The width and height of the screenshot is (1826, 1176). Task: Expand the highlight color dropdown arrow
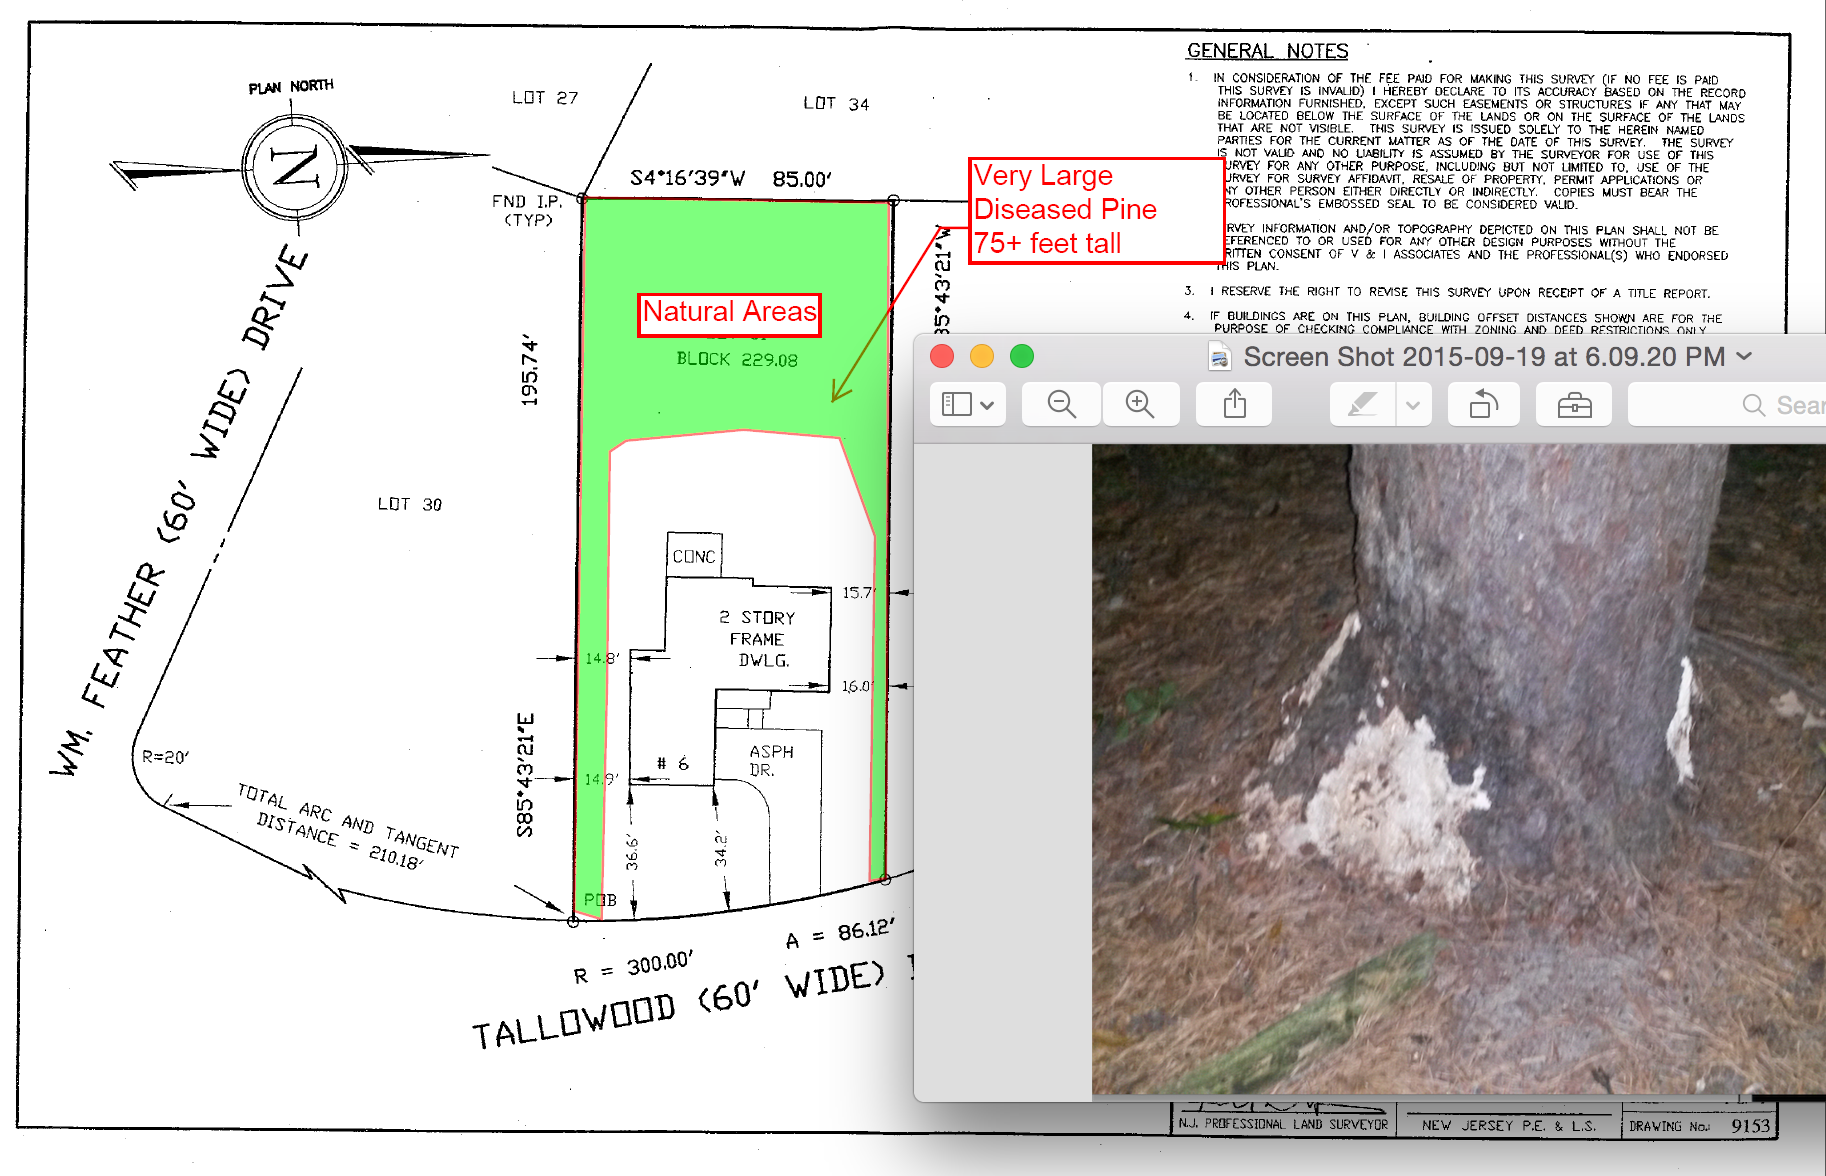pos(1413,404)
